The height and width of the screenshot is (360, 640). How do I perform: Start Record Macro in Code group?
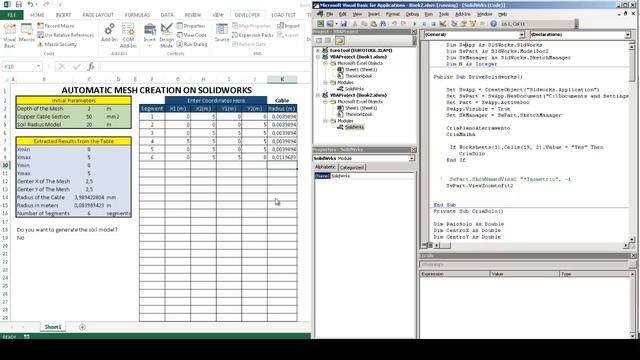tap(56, 26)
